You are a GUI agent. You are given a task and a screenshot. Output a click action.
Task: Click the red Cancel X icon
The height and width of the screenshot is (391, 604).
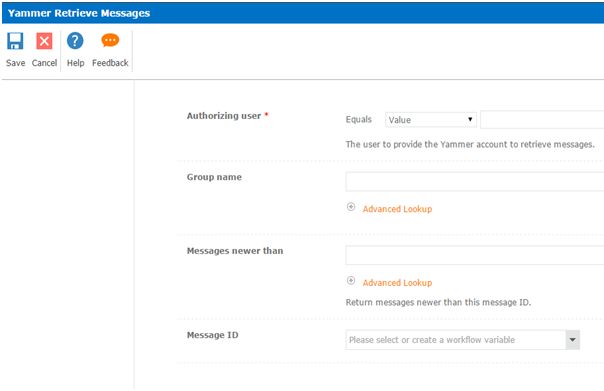pos(44,41)
